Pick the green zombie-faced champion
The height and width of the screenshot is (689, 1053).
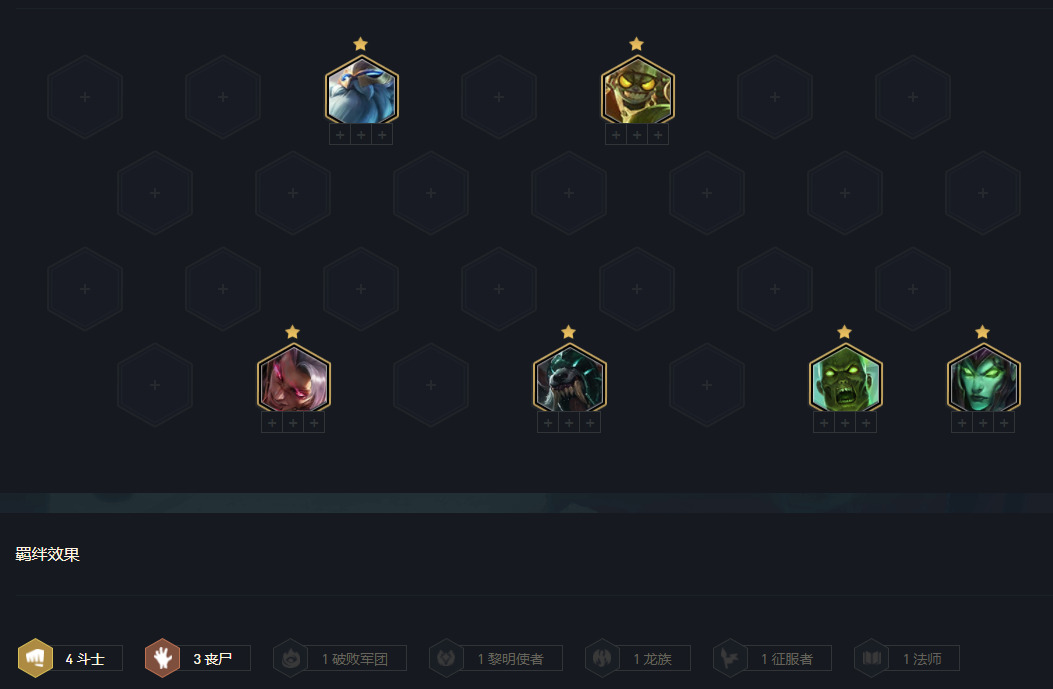tap(845, 379)
